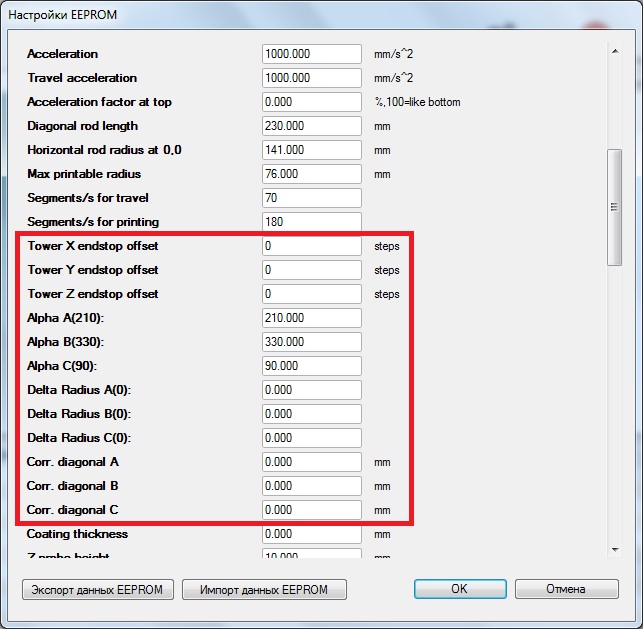Click the 'Coating thickness' label
Viewport: 644px width, 629px height.
tap(77, 534)
